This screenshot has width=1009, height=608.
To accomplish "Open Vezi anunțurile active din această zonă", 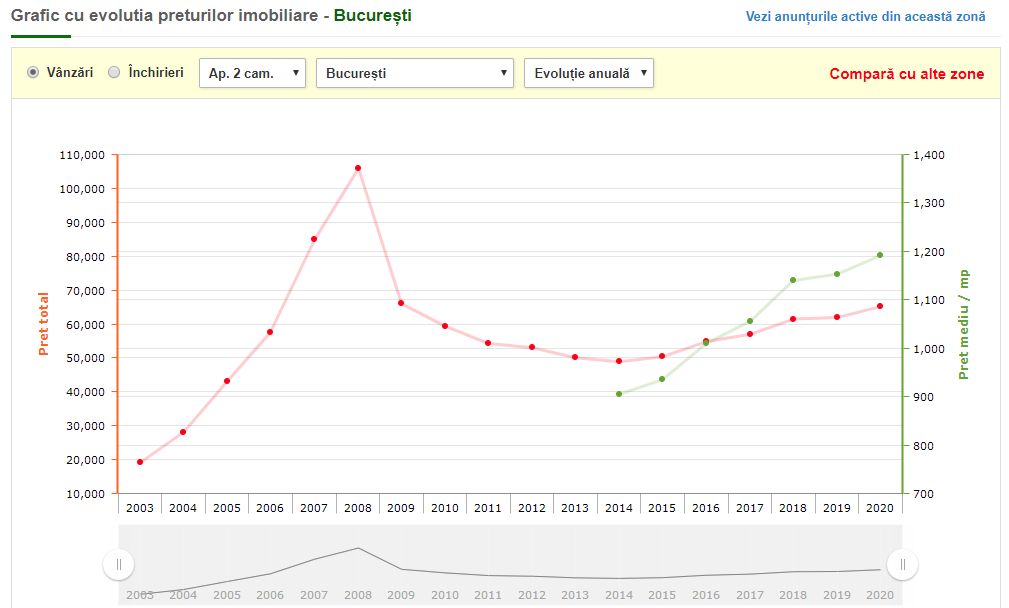I will (865, 16).
